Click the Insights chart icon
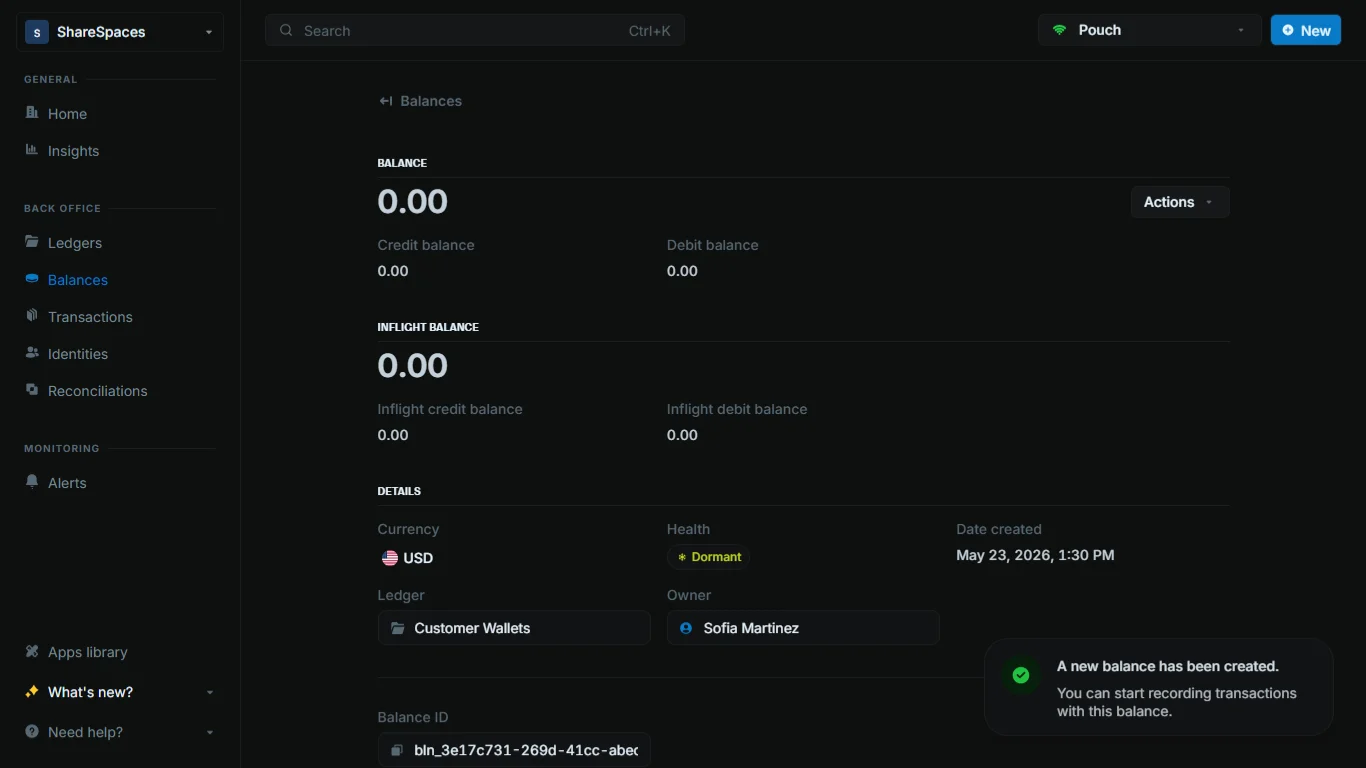Viewport: 1366px width, 768px height. click(x=32, y=150)
